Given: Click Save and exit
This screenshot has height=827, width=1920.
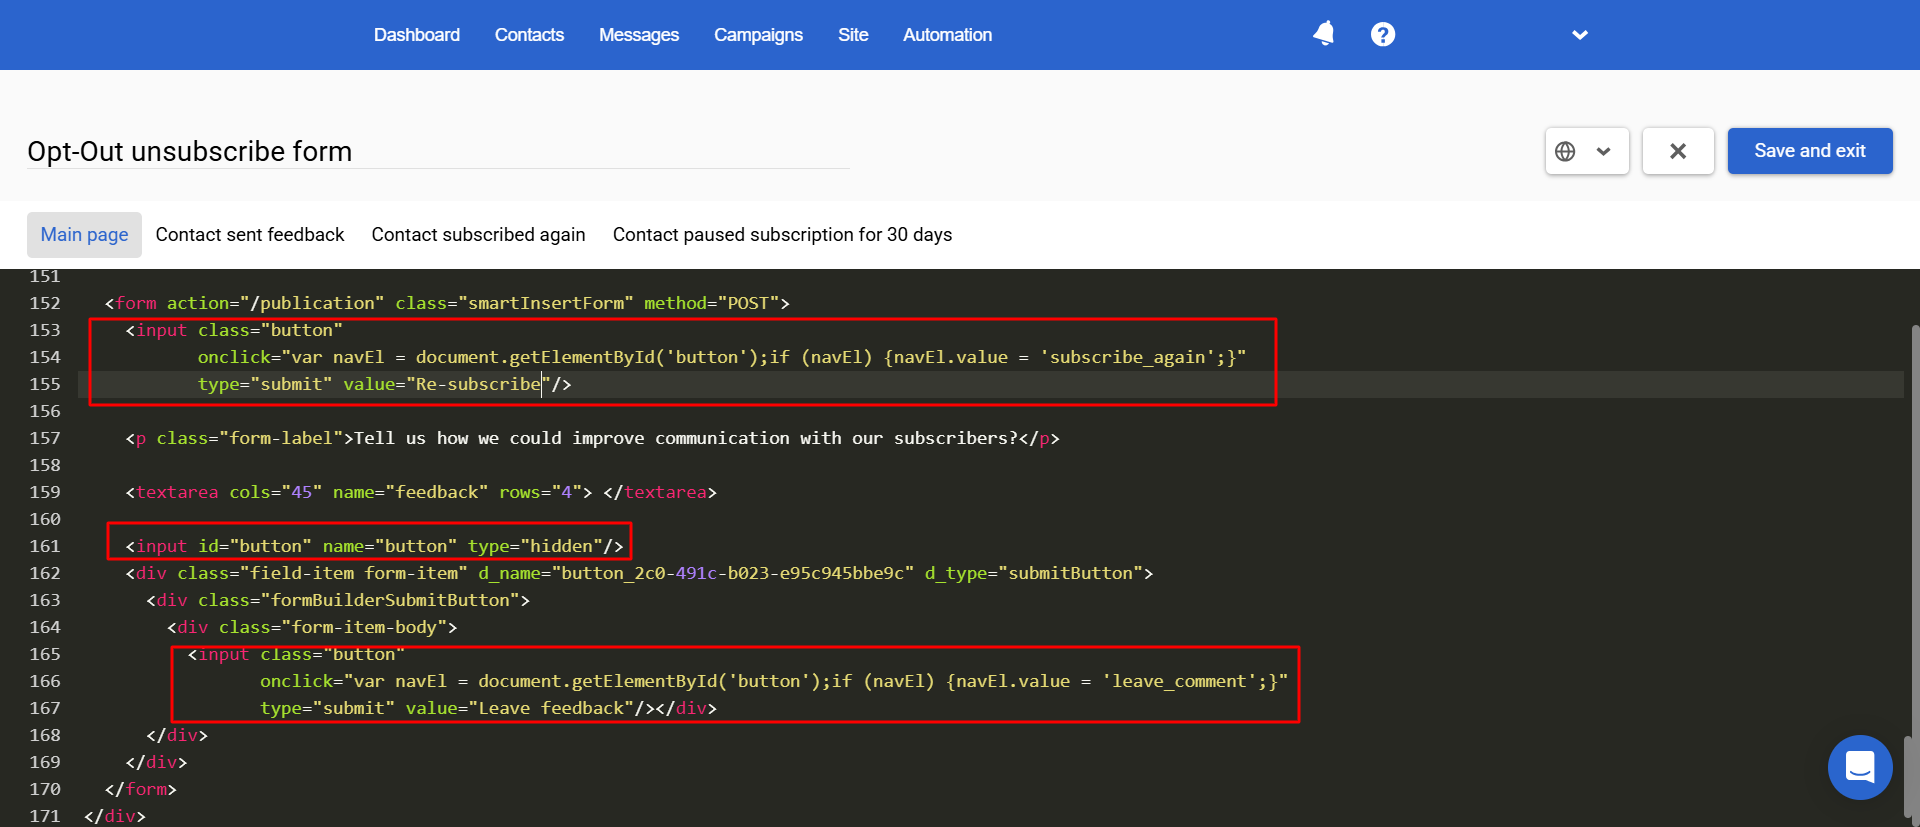Looking at the screenshot, I should click(1810, 151).
